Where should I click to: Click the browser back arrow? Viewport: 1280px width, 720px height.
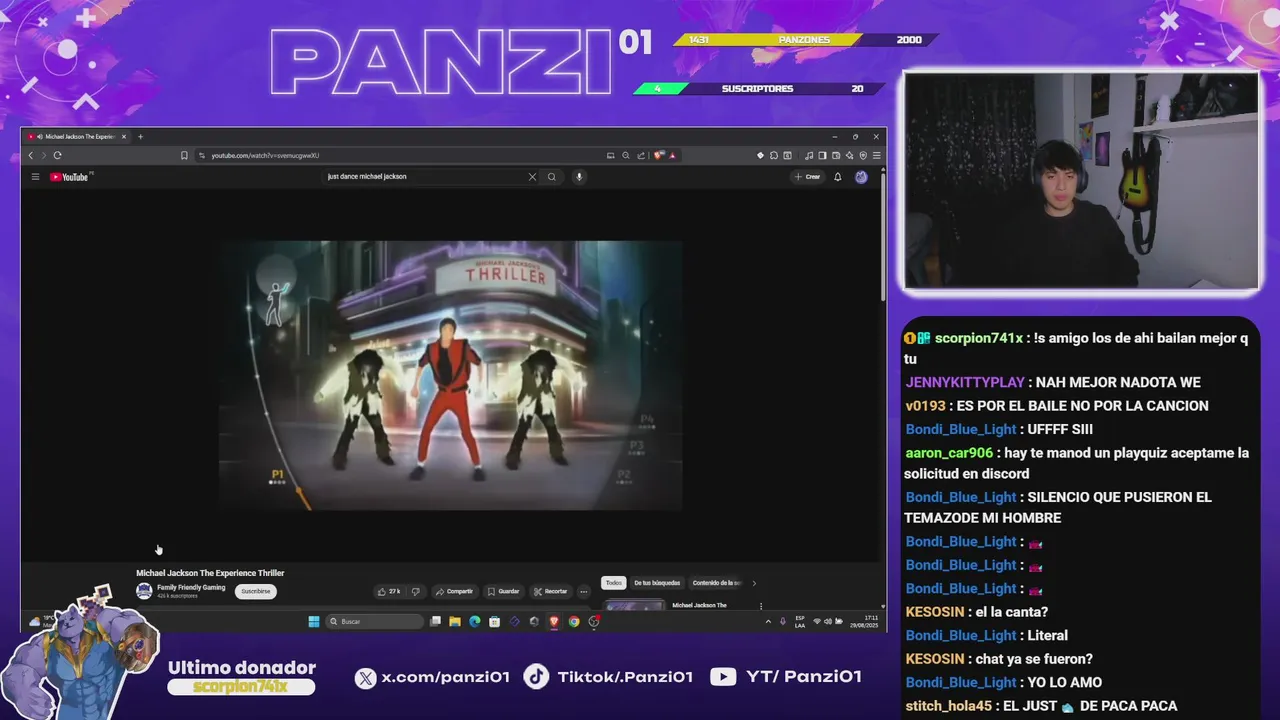point(31,155)
